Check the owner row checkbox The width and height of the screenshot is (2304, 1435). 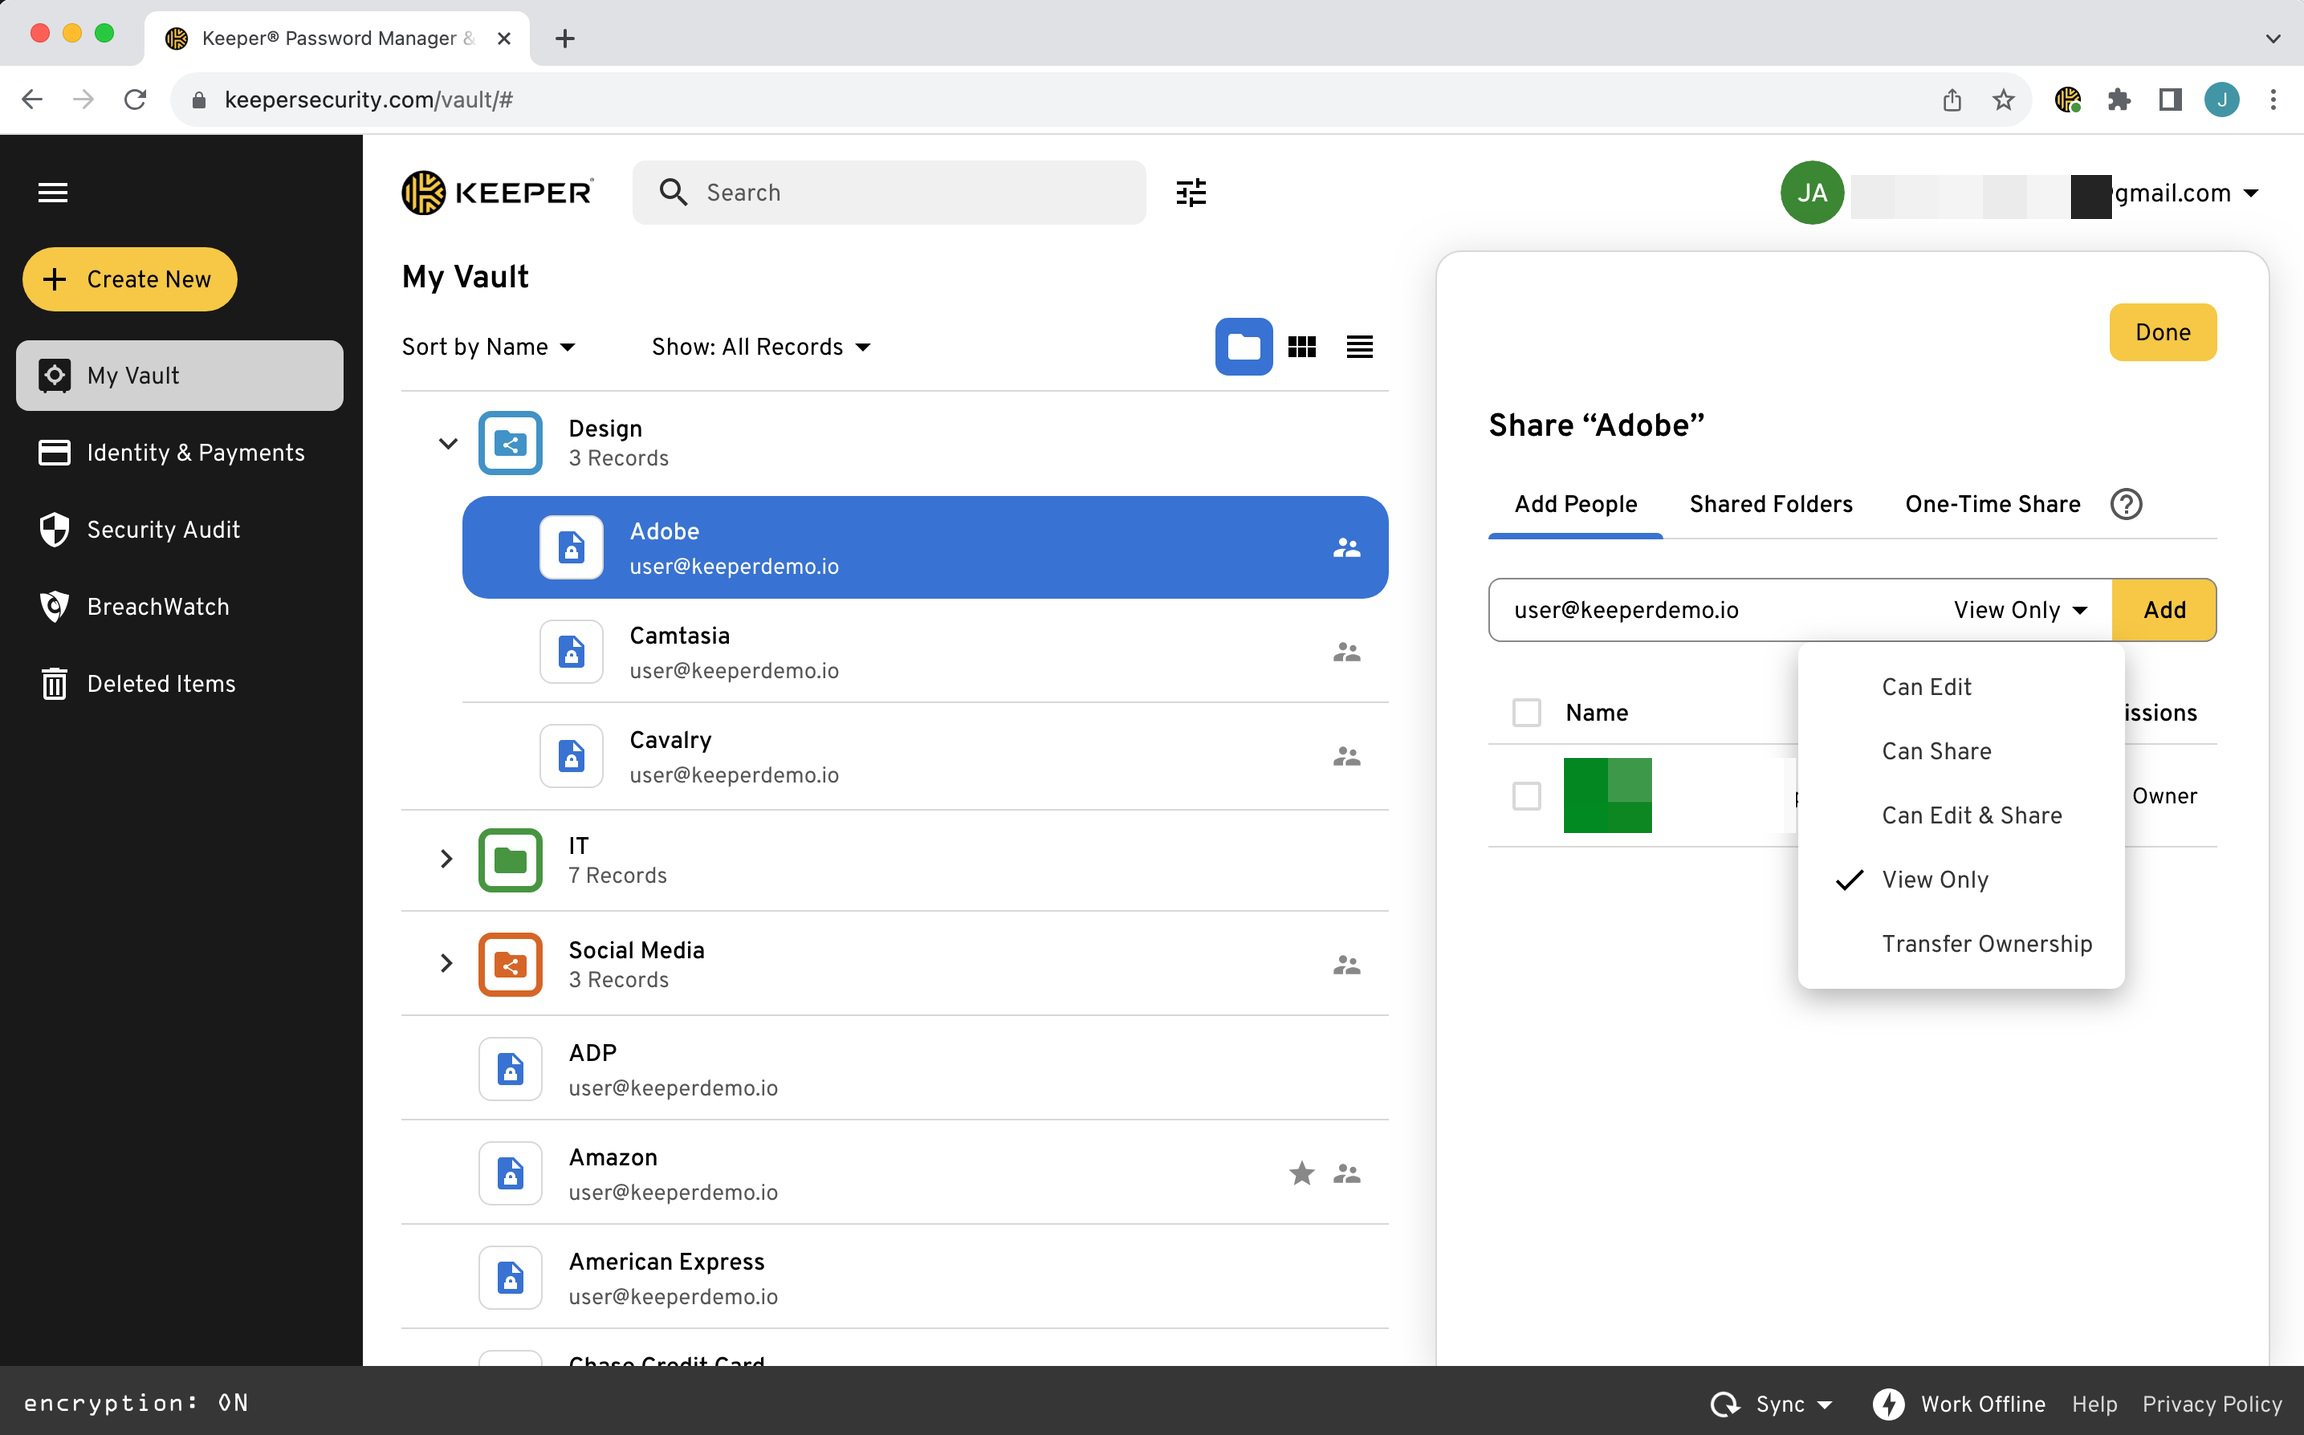pyautogui.click(x=1526, y=796)
